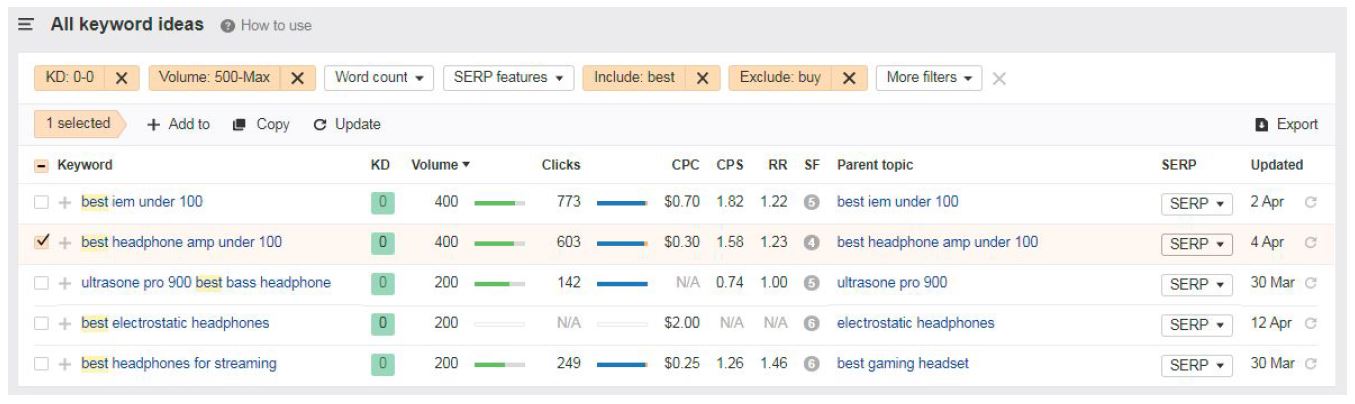
Task: Open the SERP features dropdown
Action: (x=507, y=78)
